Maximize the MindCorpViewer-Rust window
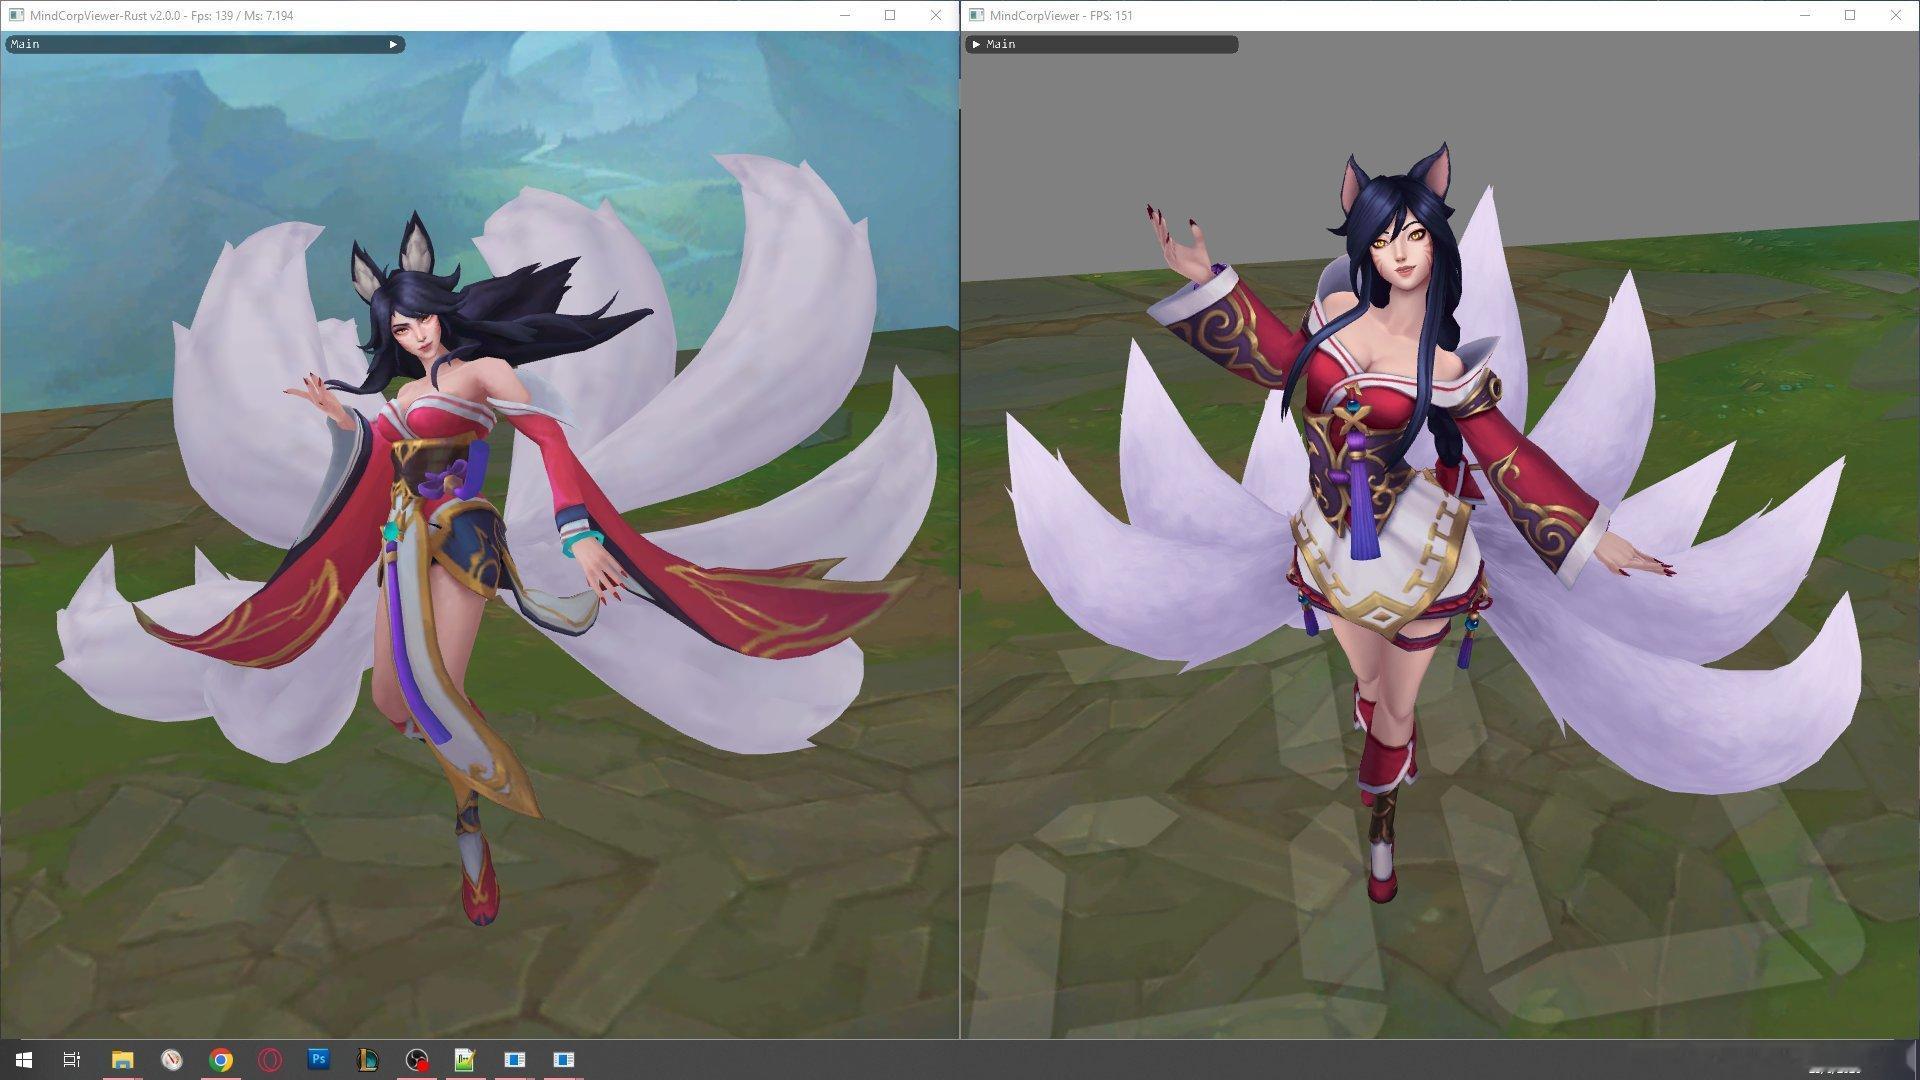 point(890,15)
